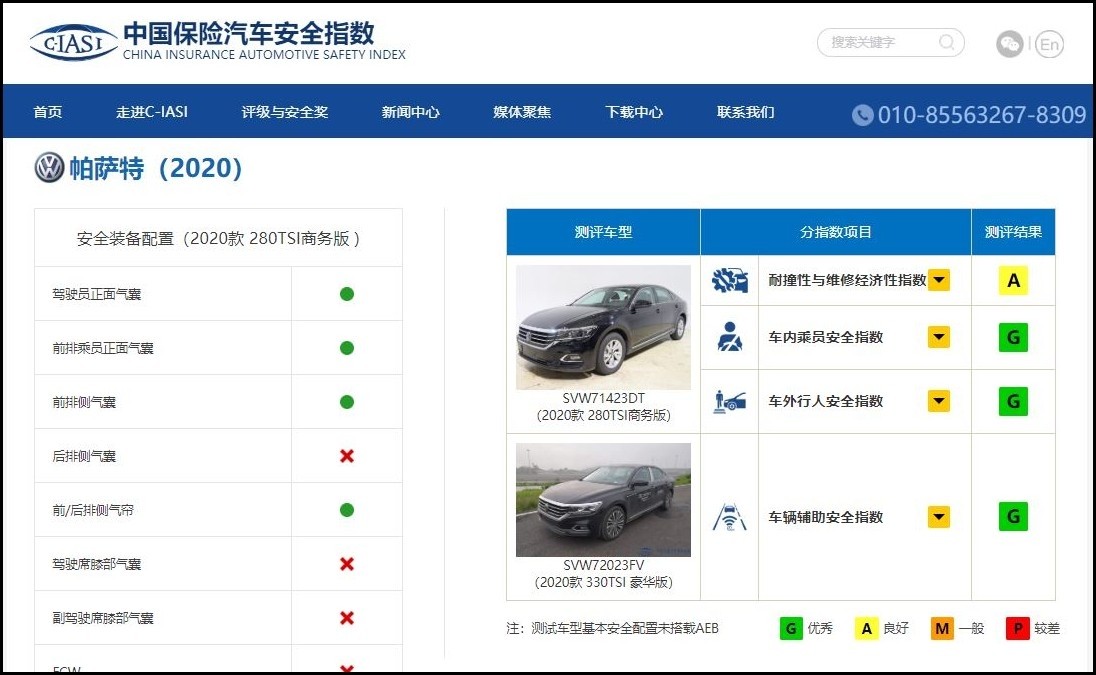
Task: Click the green dot for 驾驶员正面气囊
Action: point(346,293)
